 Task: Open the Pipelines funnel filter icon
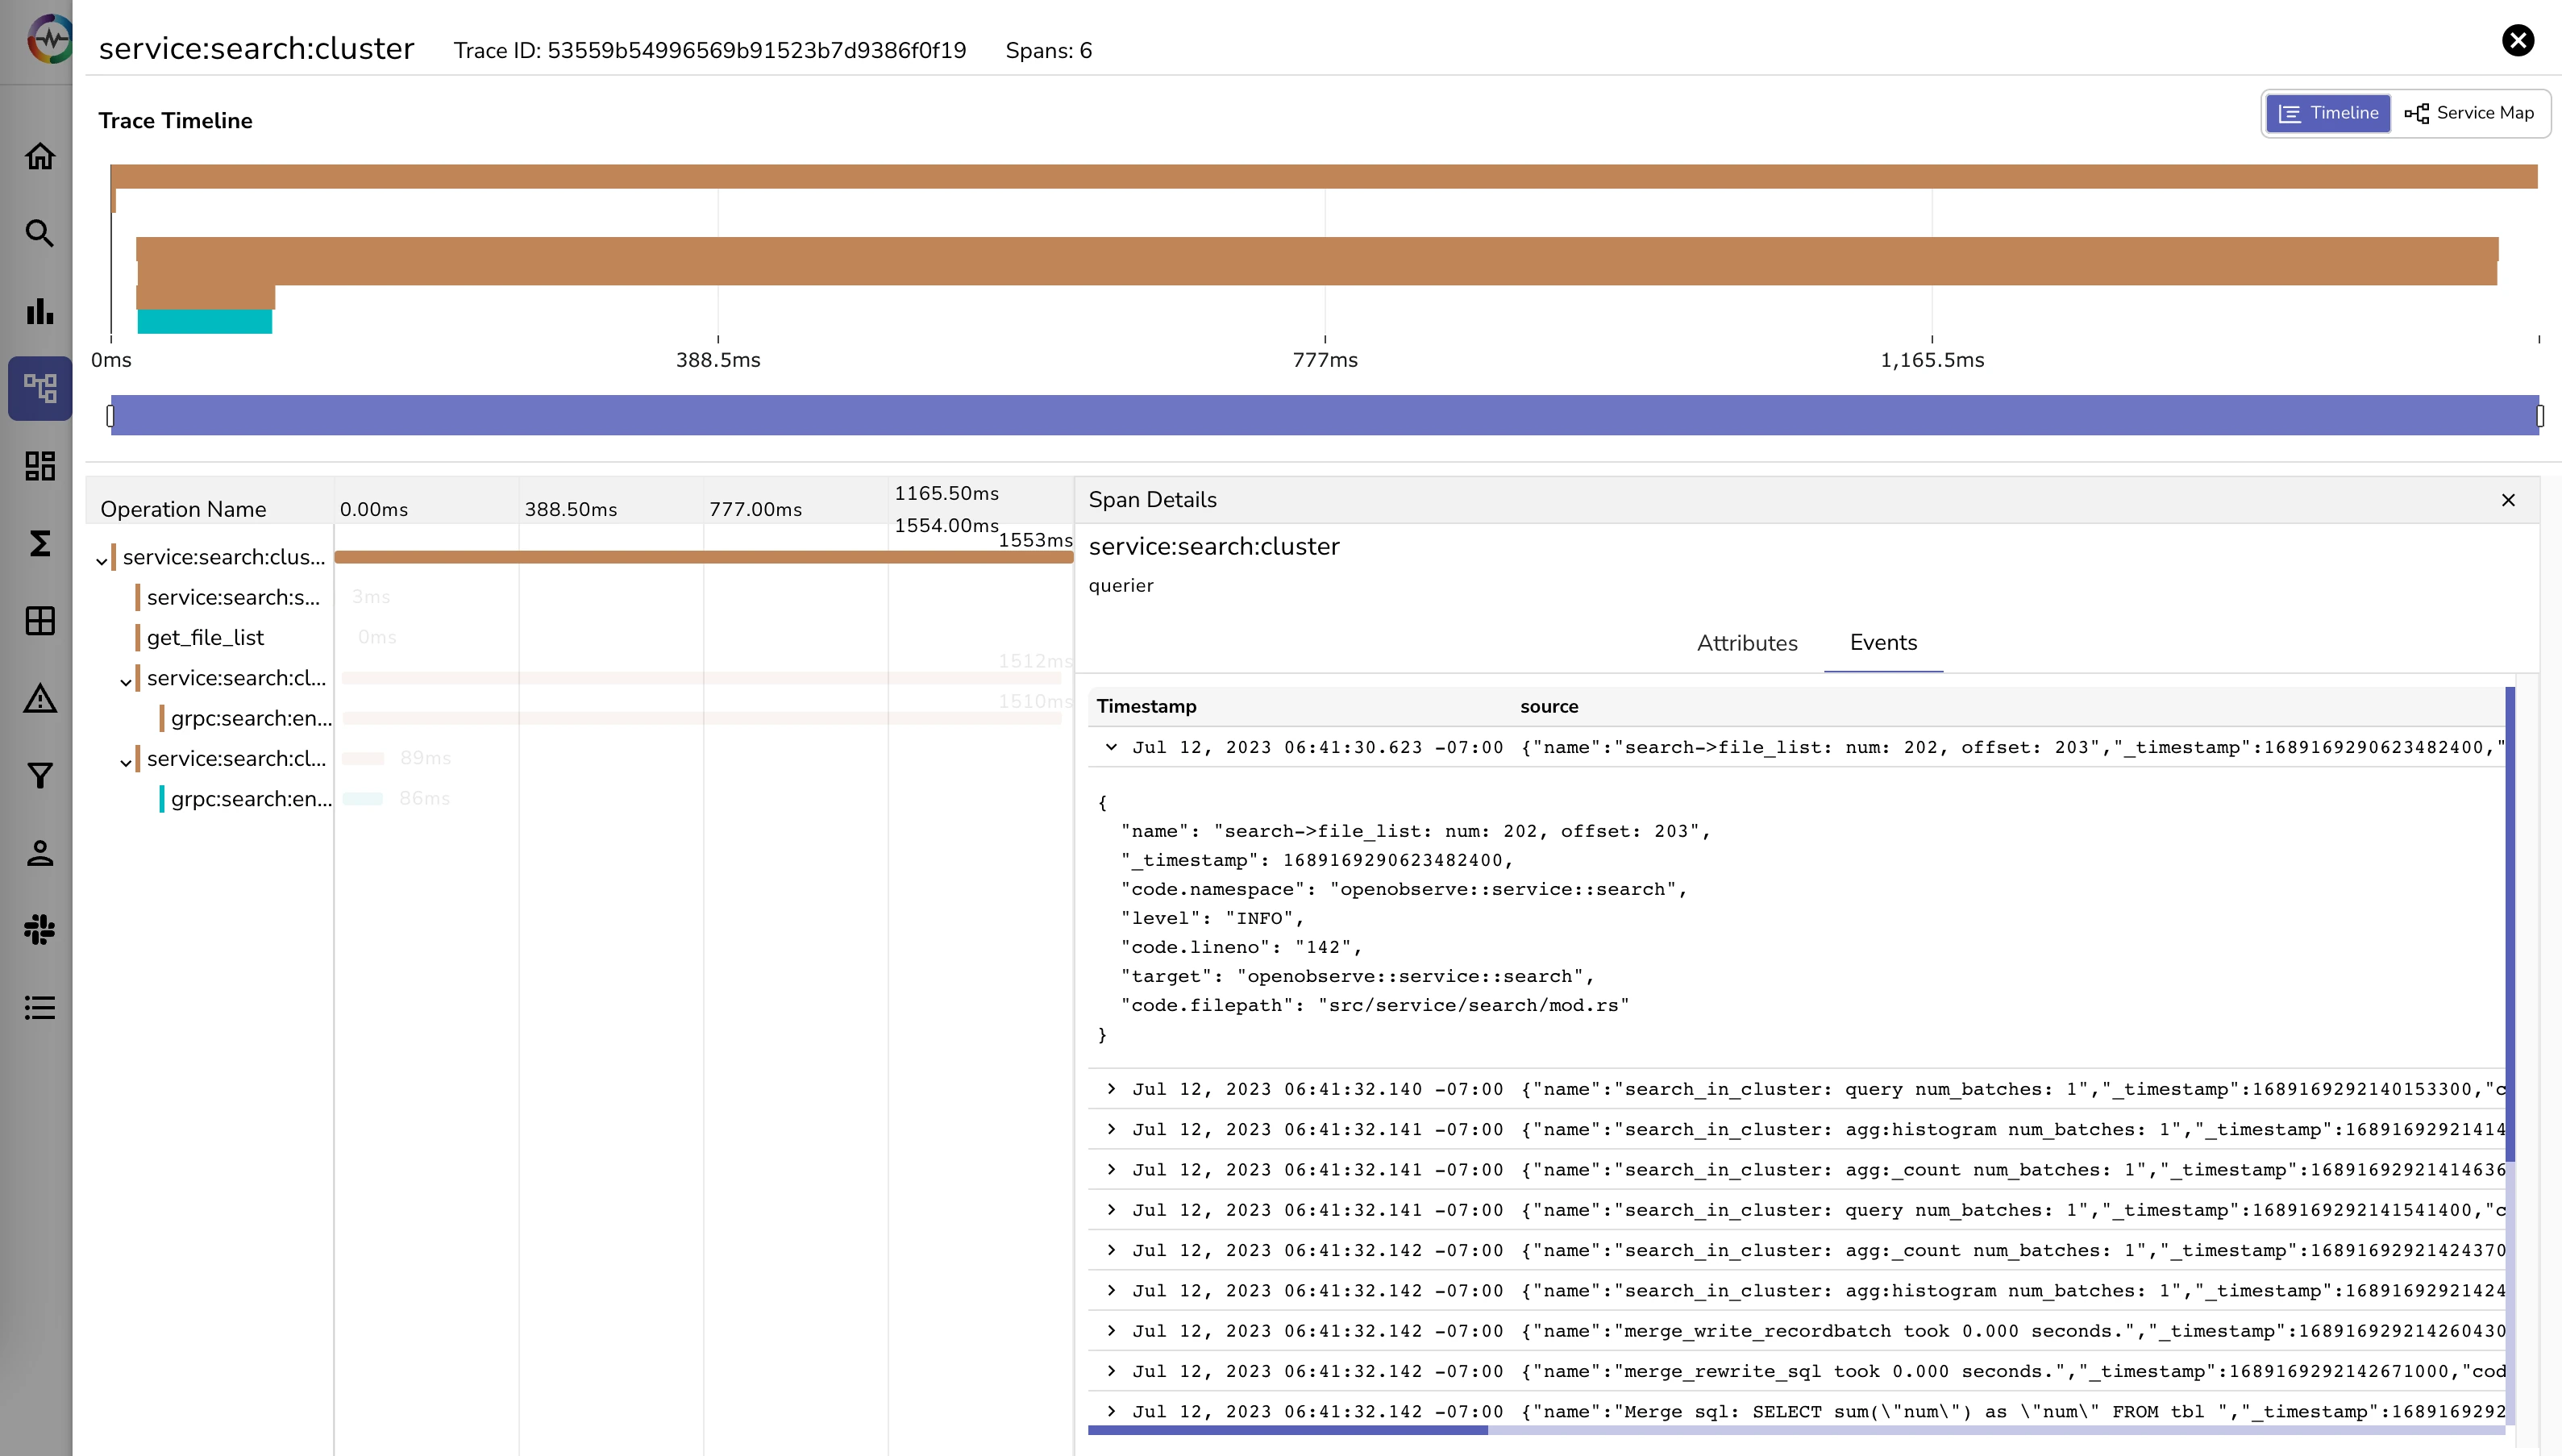point(40,776)
